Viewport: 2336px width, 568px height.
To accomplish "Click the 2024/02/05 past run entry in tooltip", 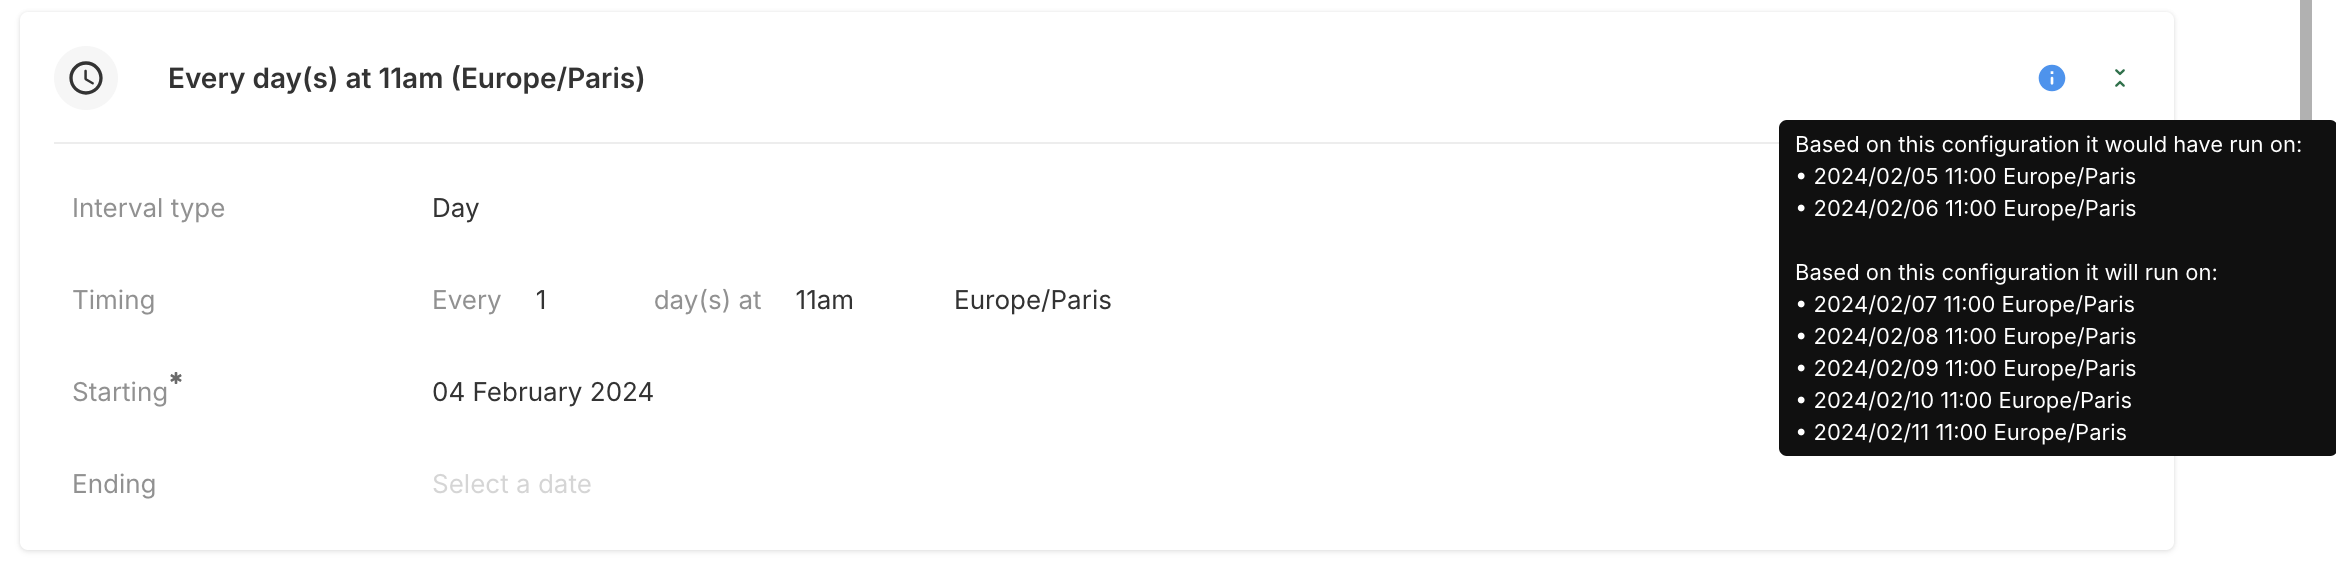I will (x=1974, y=176).
